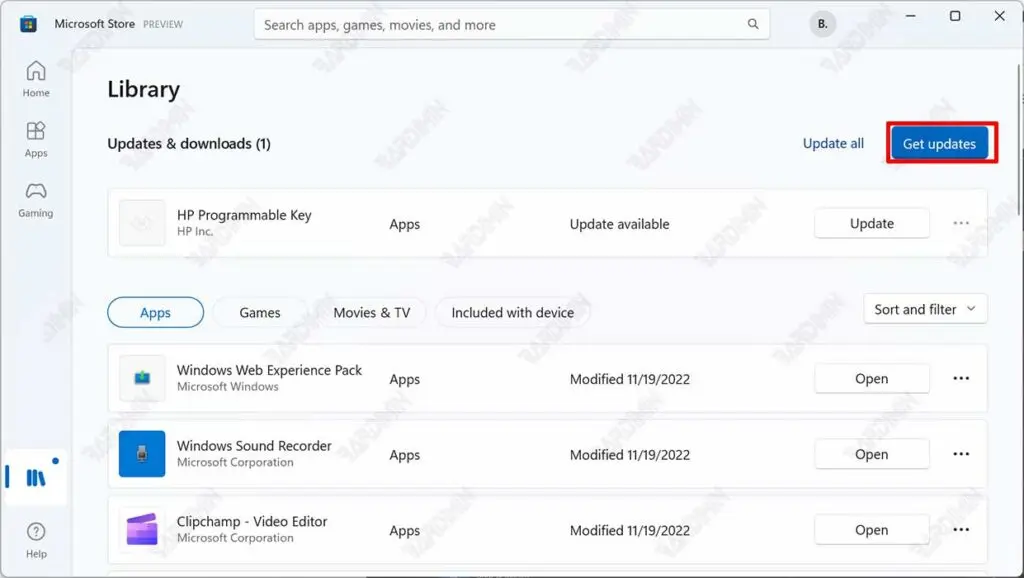This screenshot has width=1024, height=578.
Task: Open the user profile avatar B.
Action: click(x=822, y=24)
